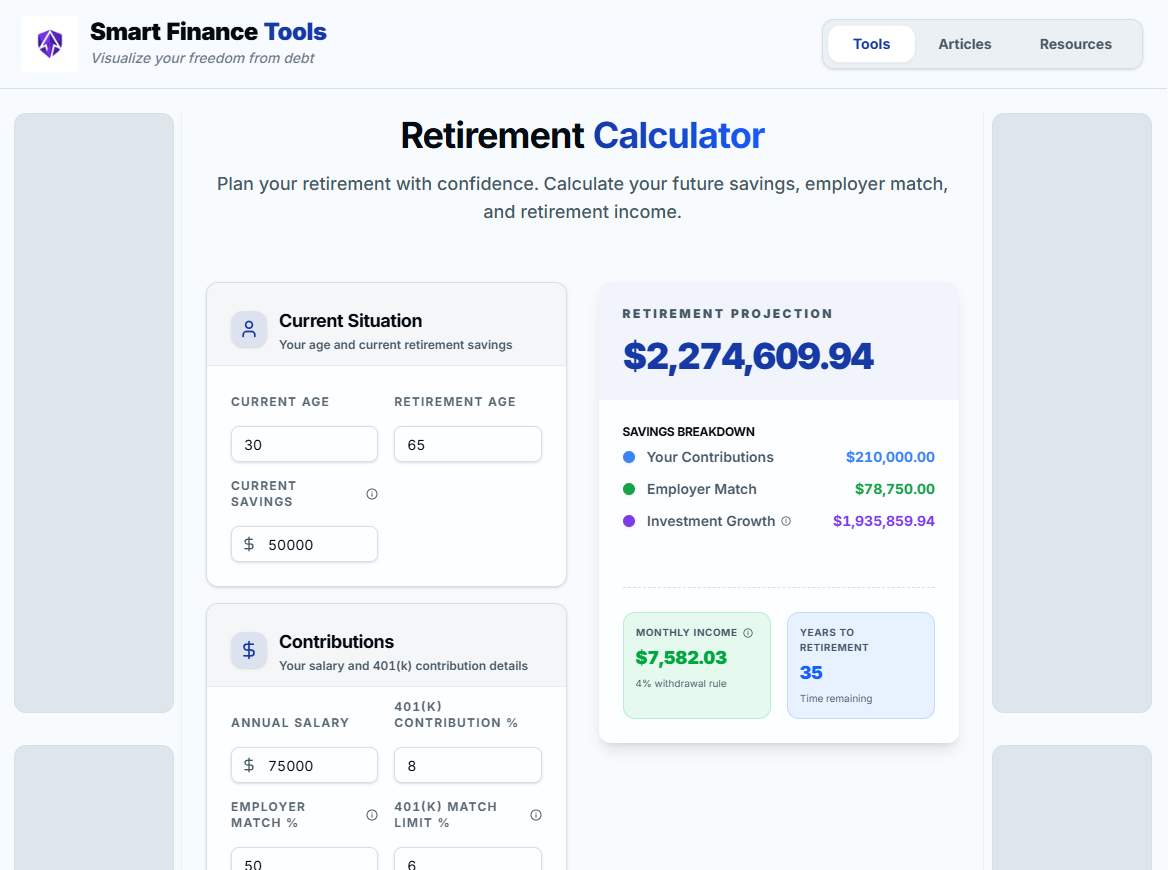
Task: Select the Annual Salary input field
Action: pos(304,765)
